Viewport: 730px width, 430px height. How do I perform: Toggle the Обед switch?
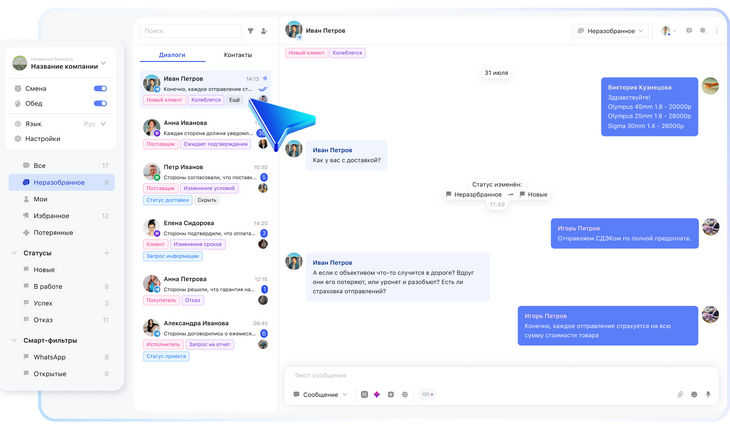pyautogui.click(x=100, y=103)
